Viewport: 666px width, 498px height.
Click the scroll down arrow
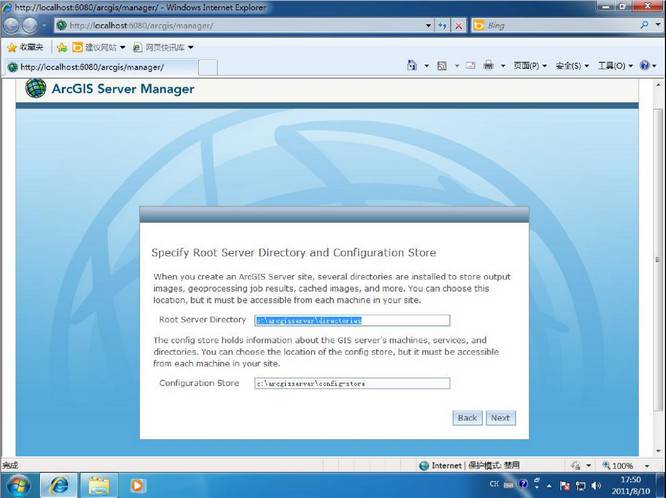click(x=658, y=450)
